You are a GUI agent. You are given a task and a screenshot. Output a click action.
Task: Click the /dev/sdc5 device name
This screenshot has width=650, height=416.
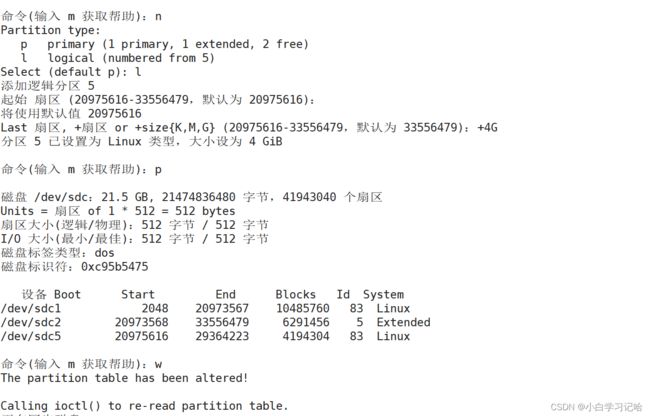[31, 336]
